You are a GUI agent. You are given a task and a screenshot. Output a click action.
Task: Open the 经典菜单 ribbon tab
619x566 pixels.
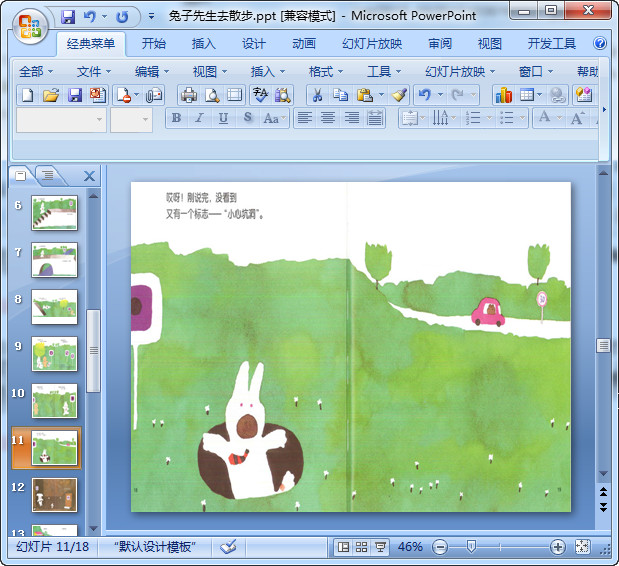point(91,43)
